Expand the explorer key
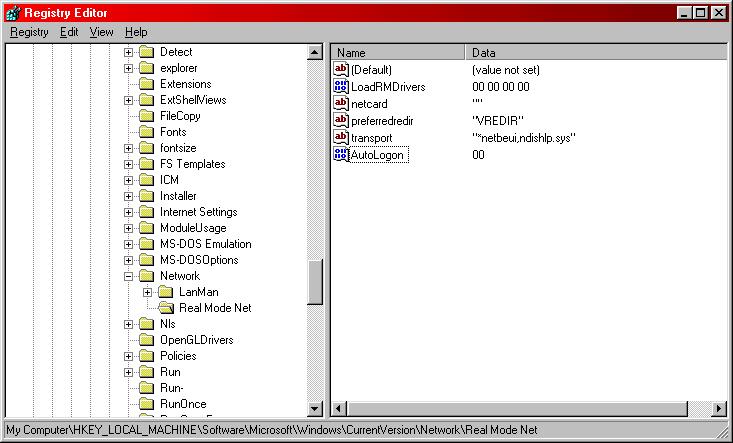 point(128,68)
